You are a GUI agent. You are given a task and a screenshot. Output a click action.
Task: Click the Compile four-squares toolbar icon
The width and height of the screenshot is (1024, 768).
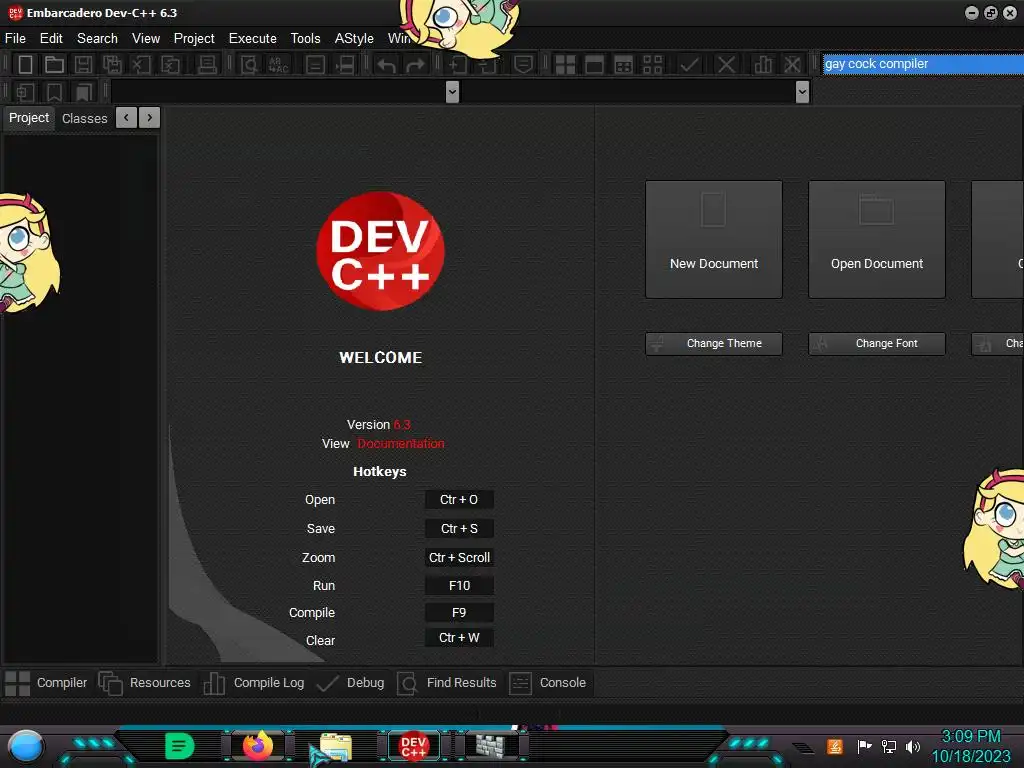coord(565,65)
